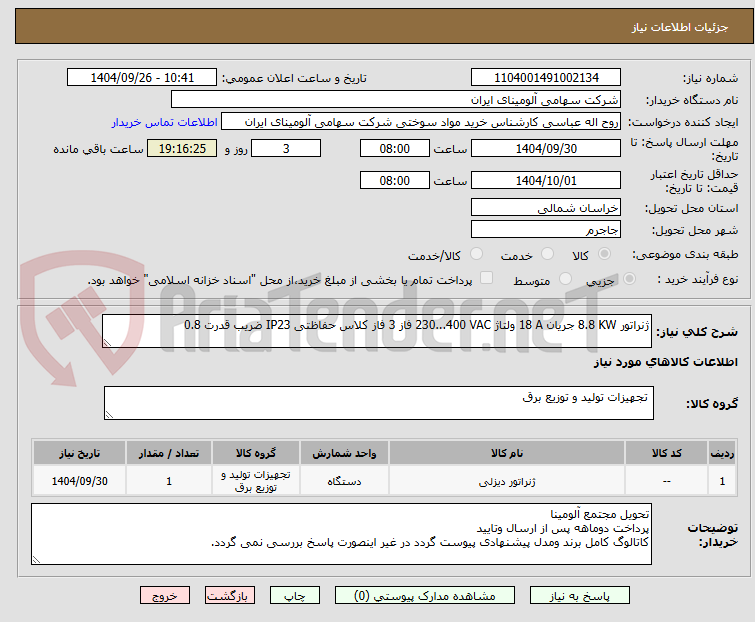Viewport: 755px width, 622px height.
Task: Click the گروه کالا textarea تجهیزات تولید
Action: [x=378, y=403]
